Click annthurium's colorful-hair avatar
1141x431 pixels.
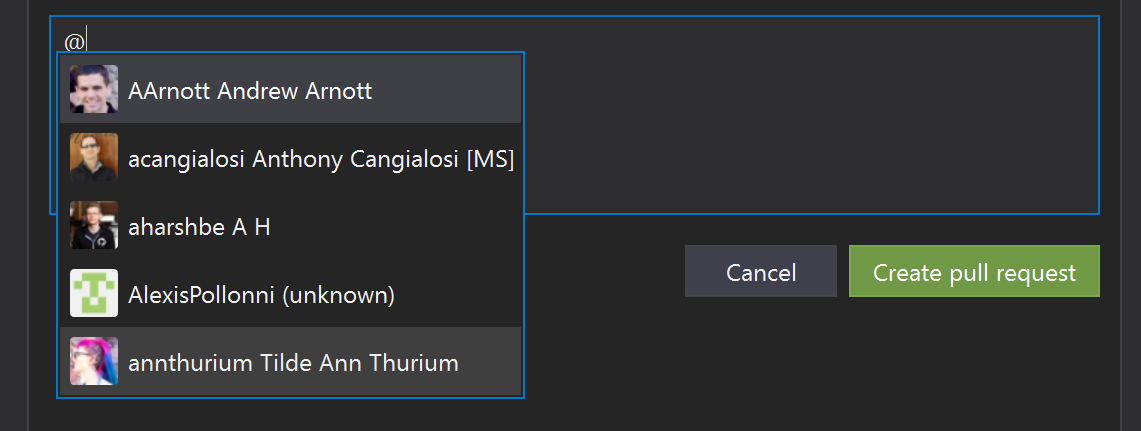coord(94,361)
